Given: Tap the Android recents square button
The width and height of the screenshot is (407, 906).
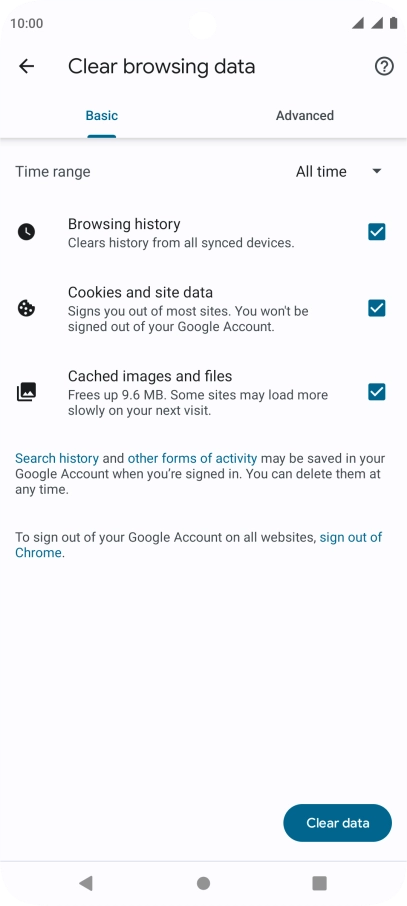Looking at the screenshot, I should click(x=320, y=883).
